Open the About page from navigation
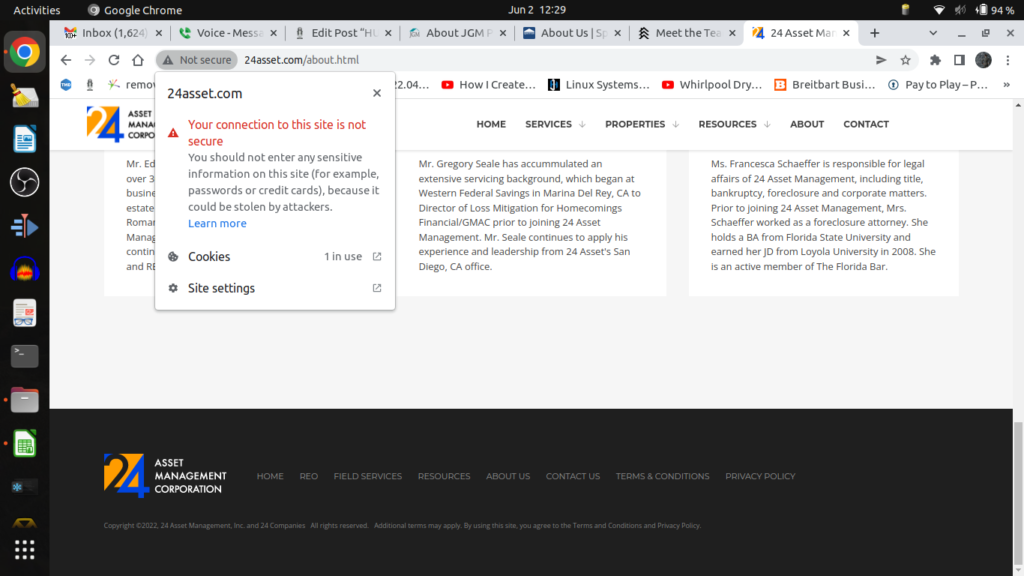1024x576 pixels. pyautogui.click(x=807, y=124)
